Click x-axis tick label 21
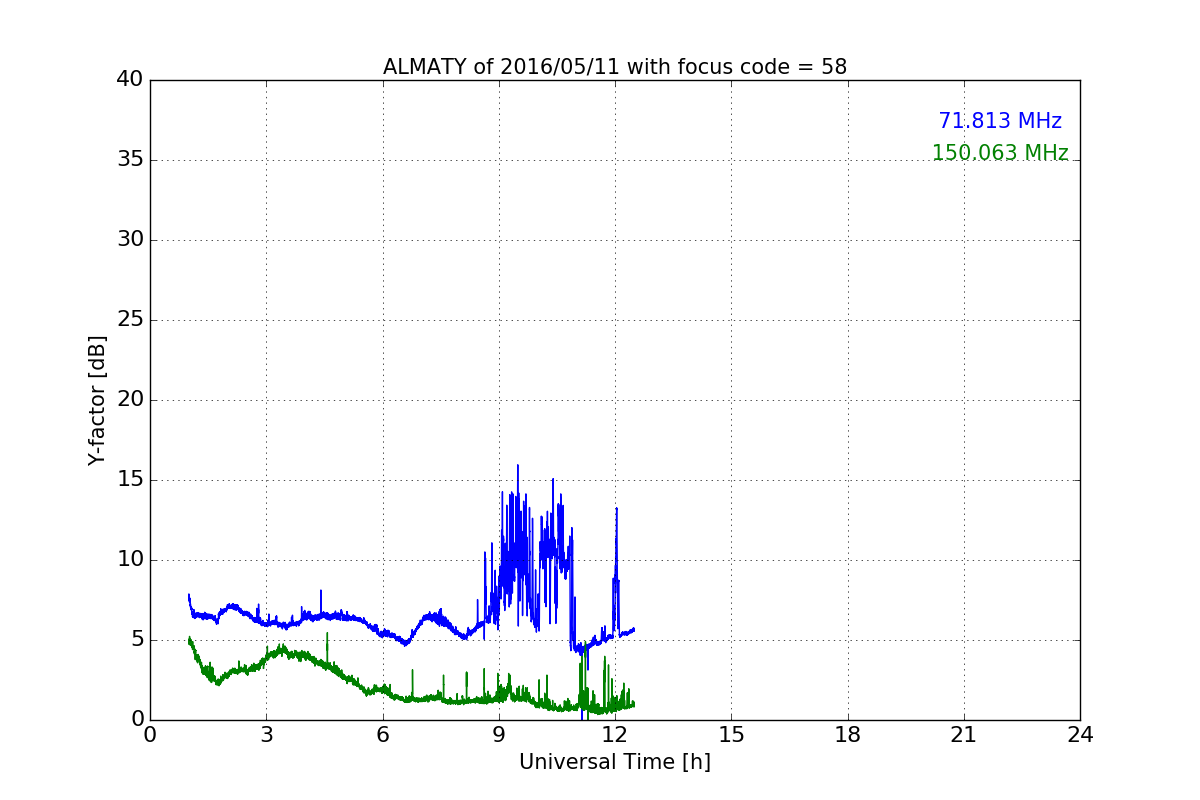 [964, 734]
